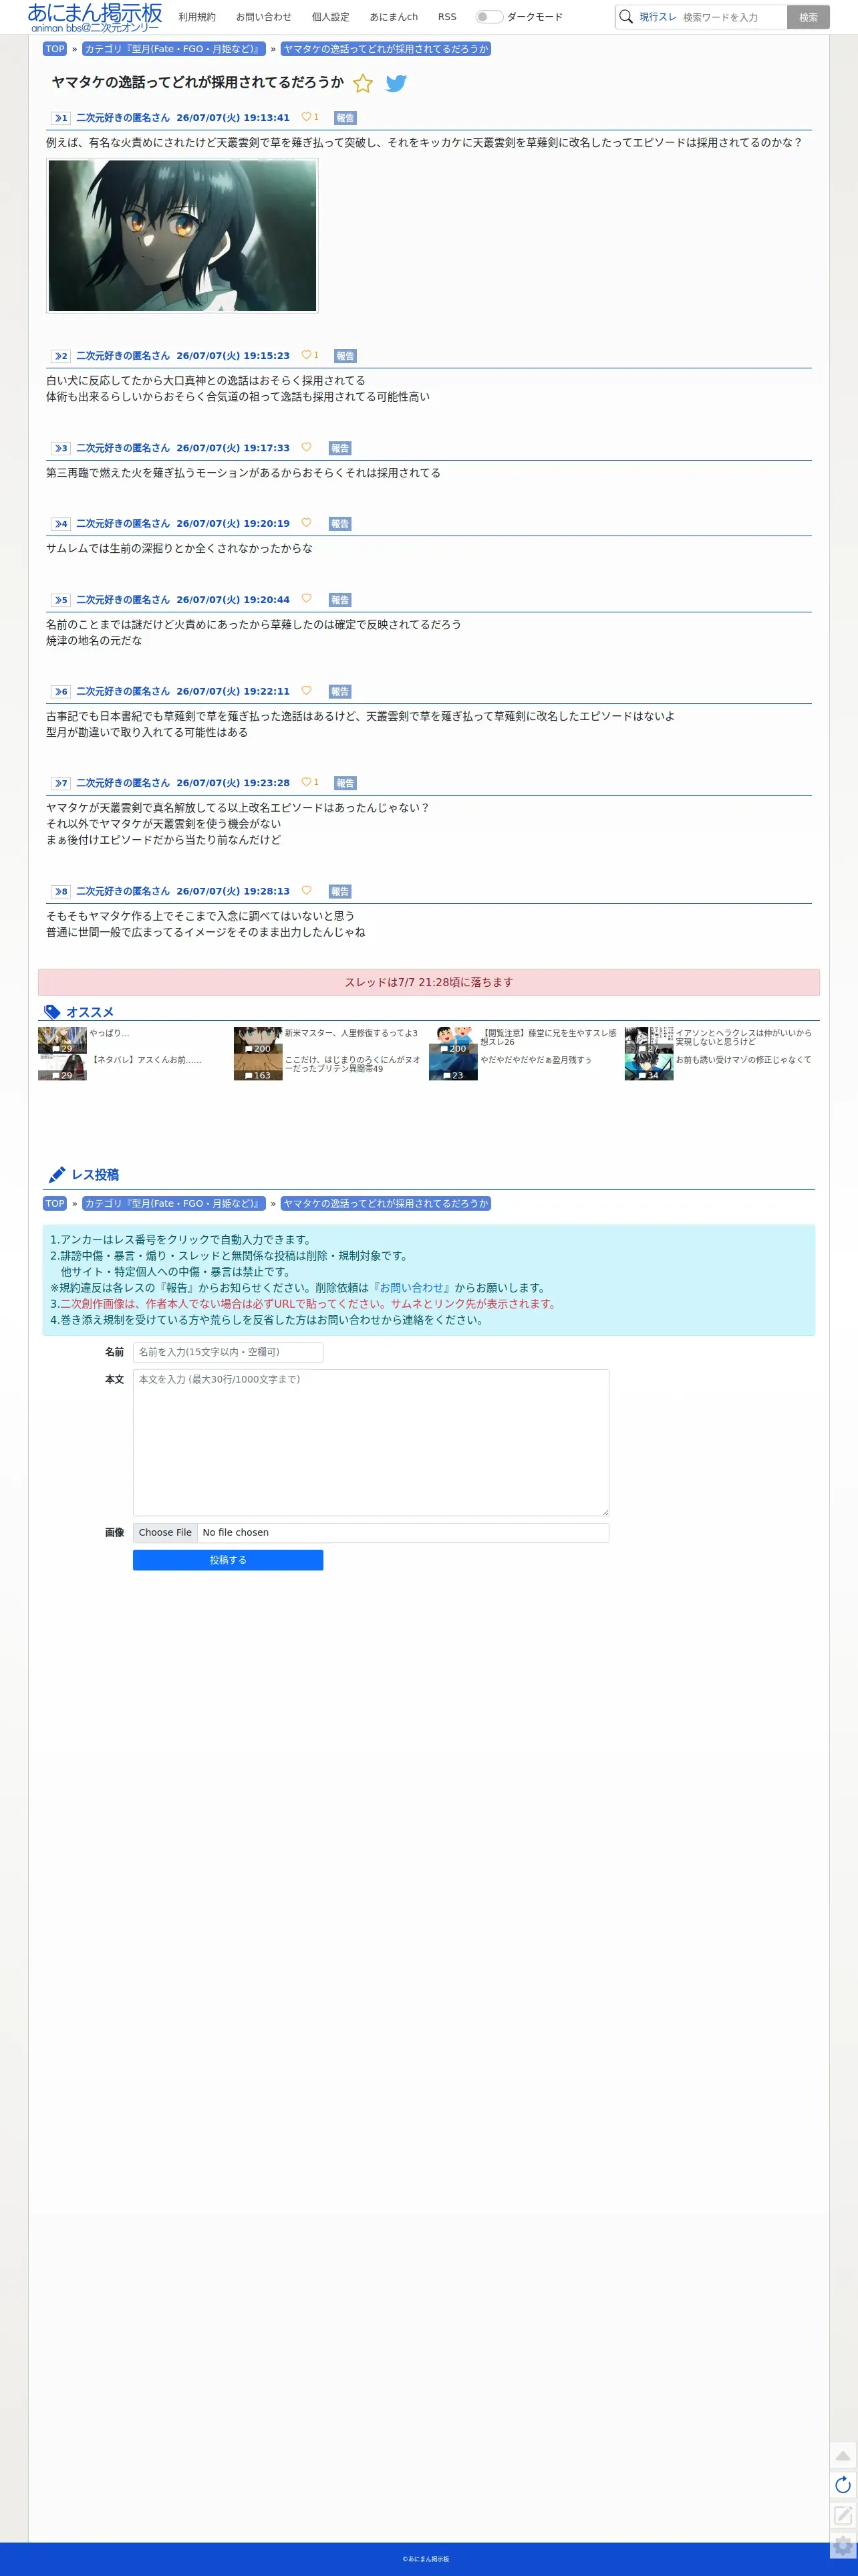Open the reply form via floating pencil icon

pyautogui.click(x=843, y=2515)
